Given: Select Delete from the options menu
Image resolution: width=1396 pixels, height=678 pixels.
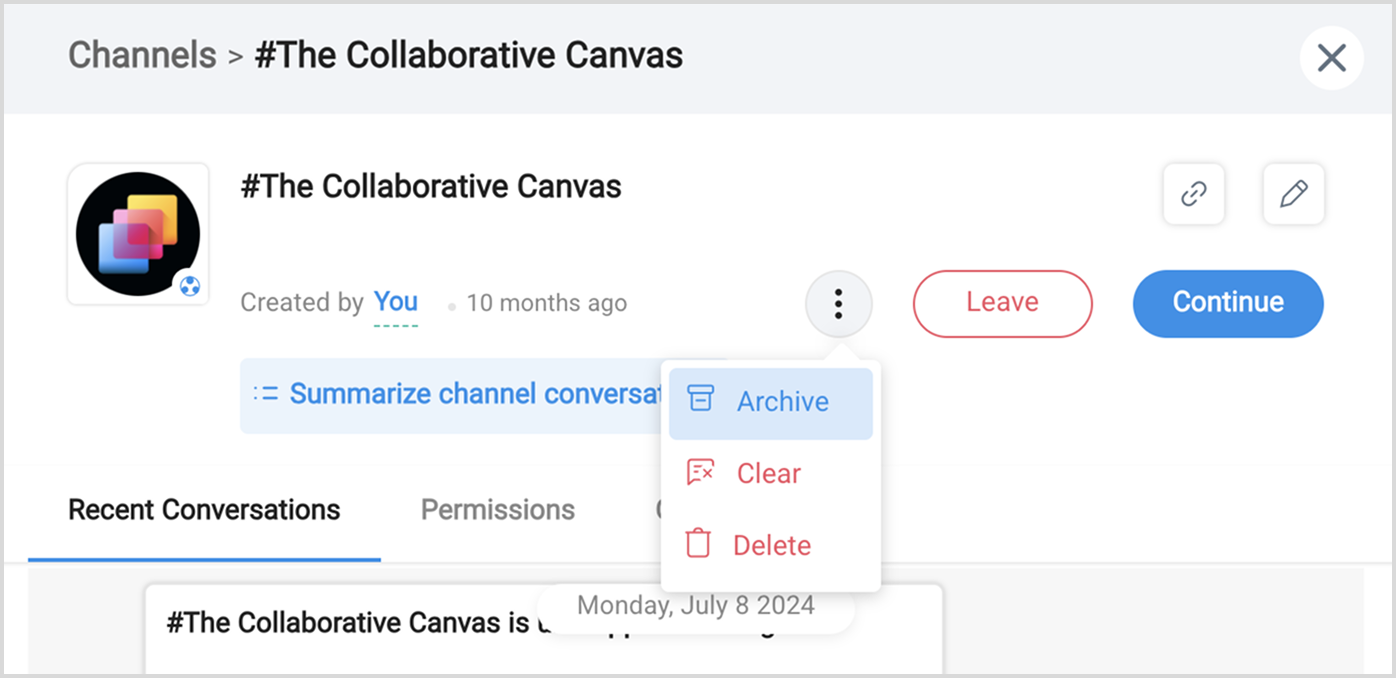Looking at the screenshot, I should (771, 546).
